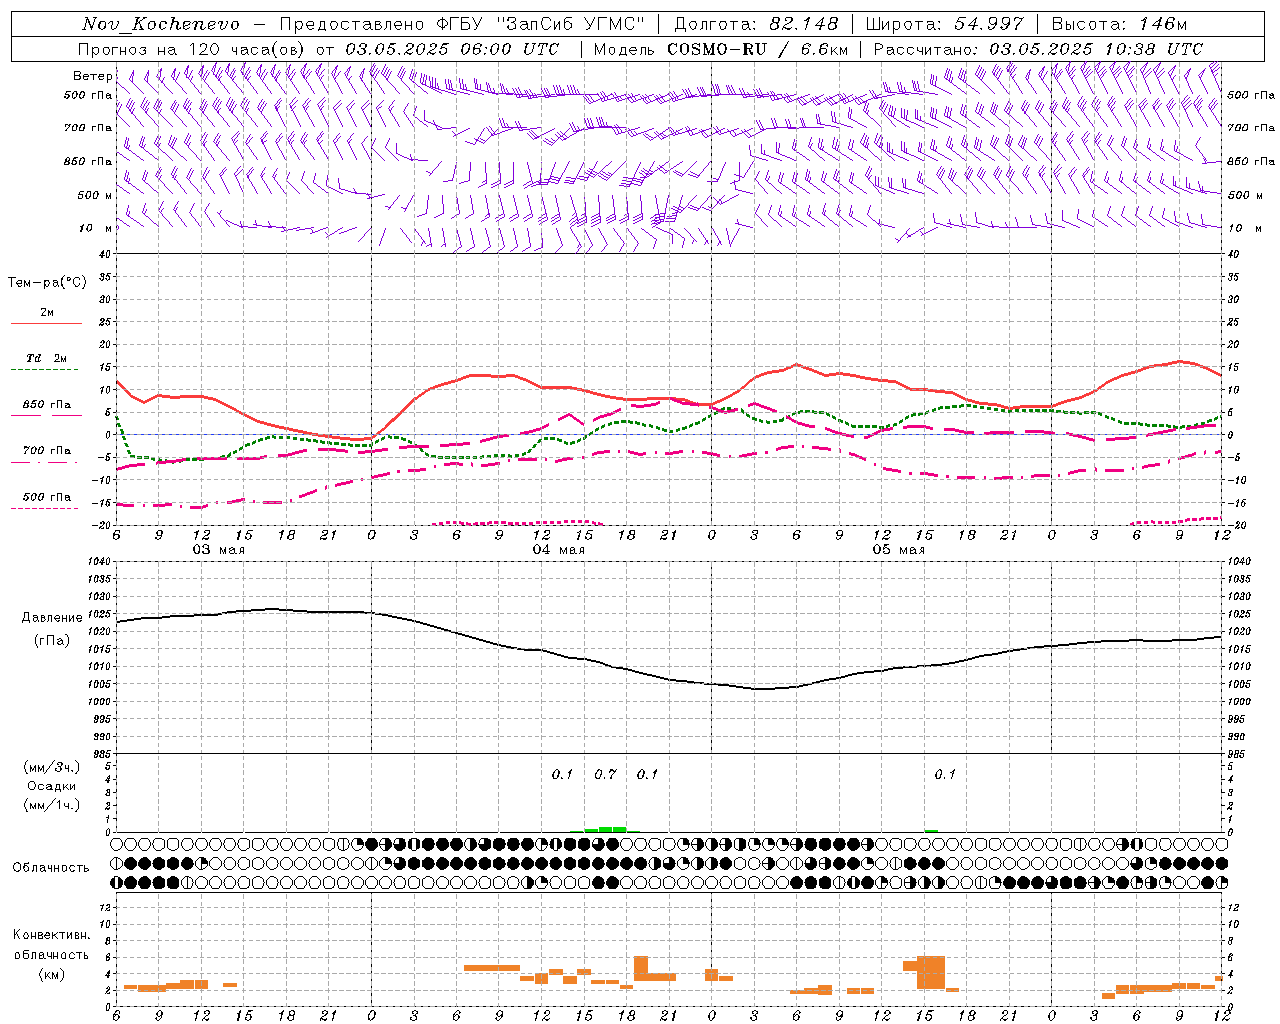Click the 04 мая date label

tap(558, 550)
